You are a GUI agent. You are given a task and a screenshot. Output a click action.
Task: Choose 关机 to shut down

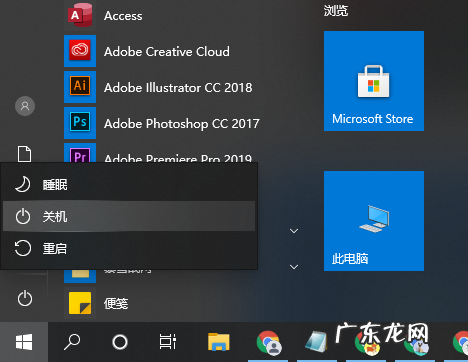tap(129, 216)
